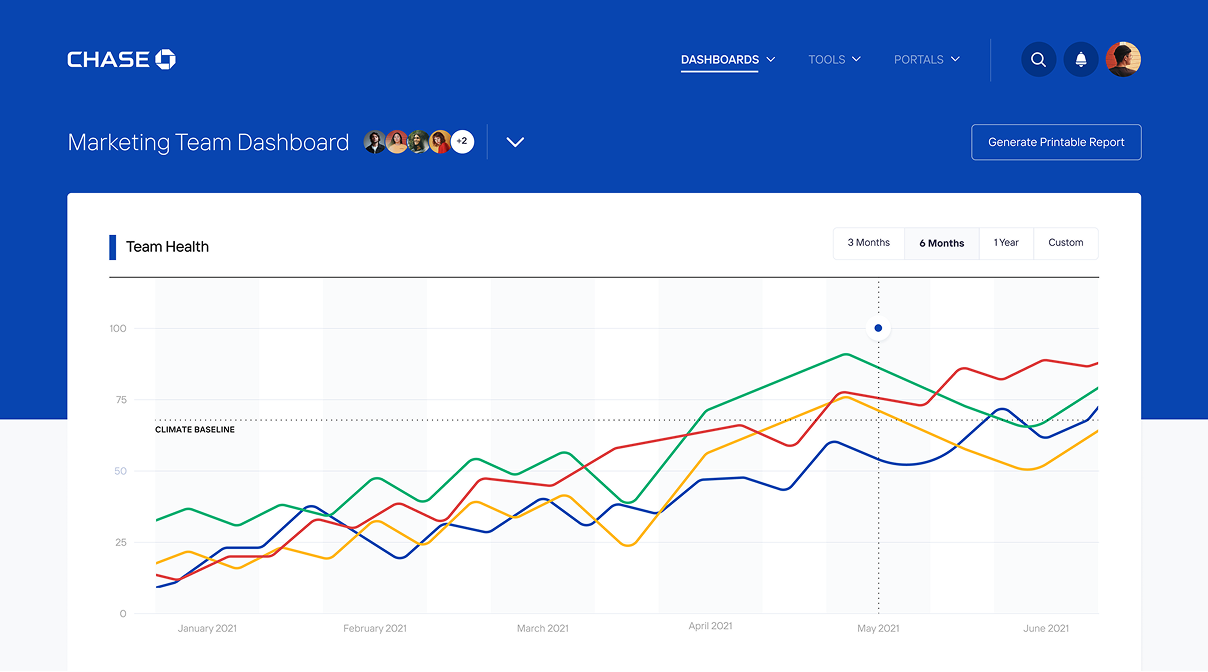Switch chart range to 3 Months
This screenshot has height=672, width=1208.
(x=868, y=243)
